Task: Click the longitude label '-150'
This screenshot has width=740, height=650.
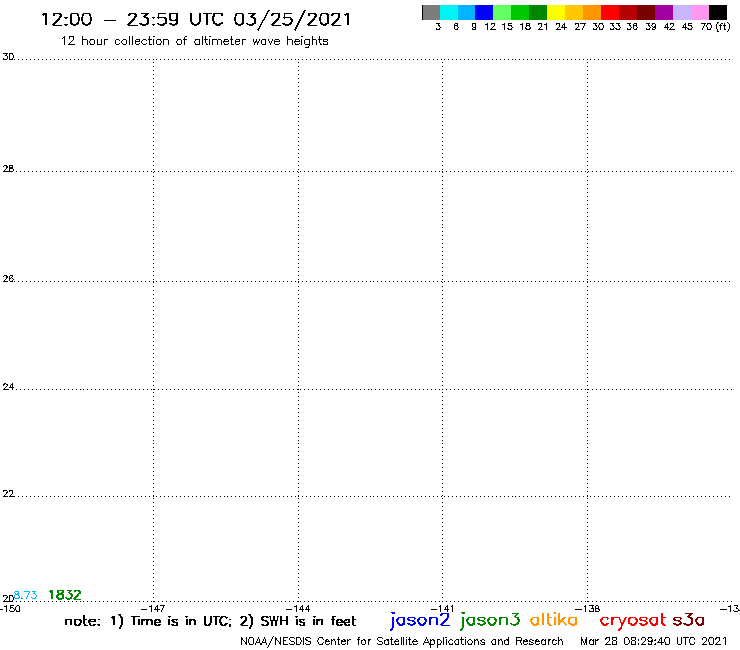Action: pos(10,608)
